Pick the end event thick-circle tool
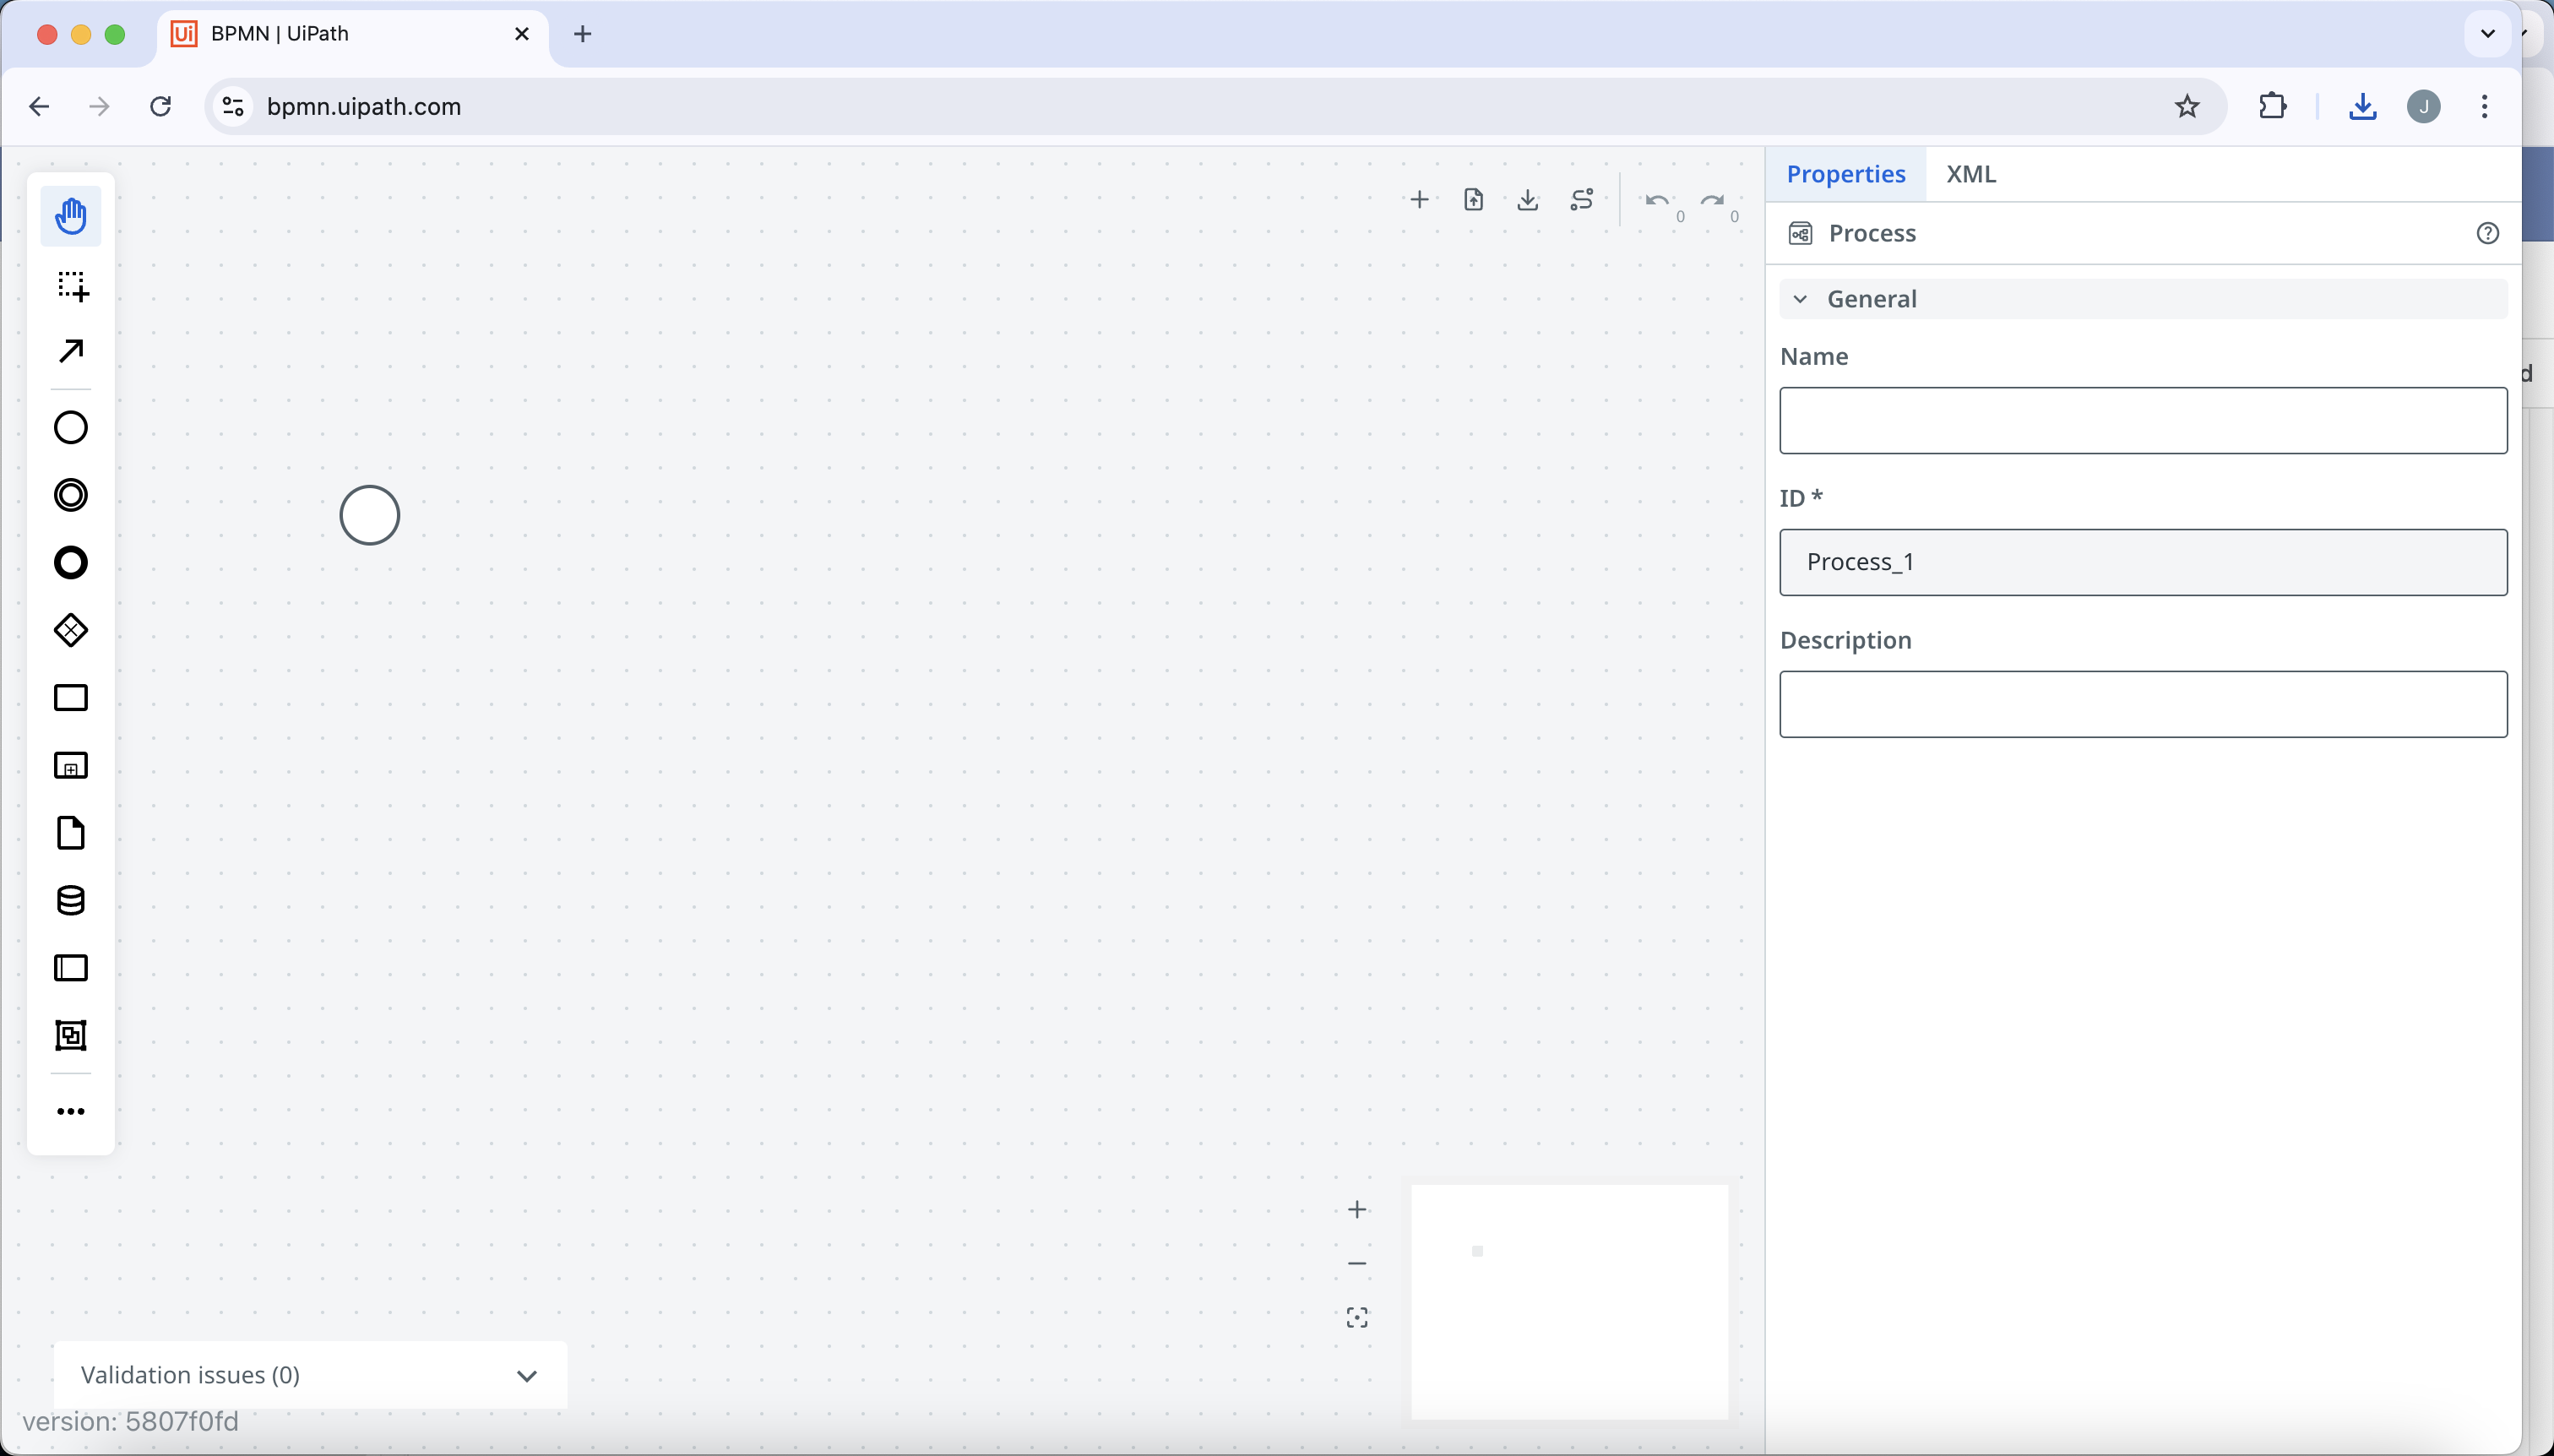 pos(71,563)
